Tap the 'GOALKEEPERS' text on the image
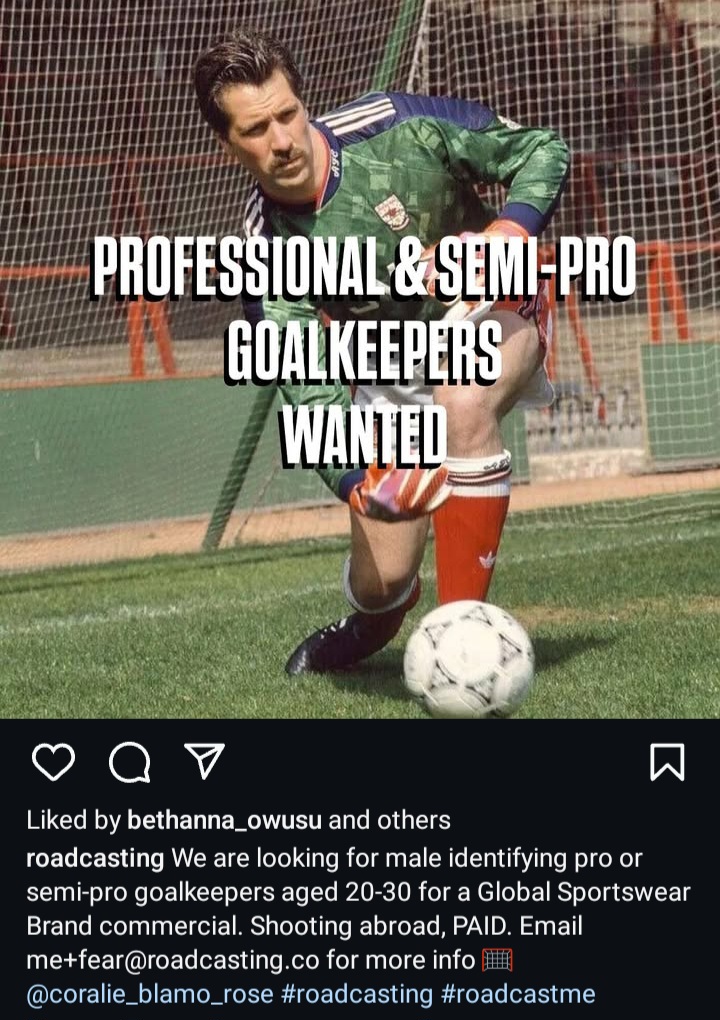 [364, 353]
